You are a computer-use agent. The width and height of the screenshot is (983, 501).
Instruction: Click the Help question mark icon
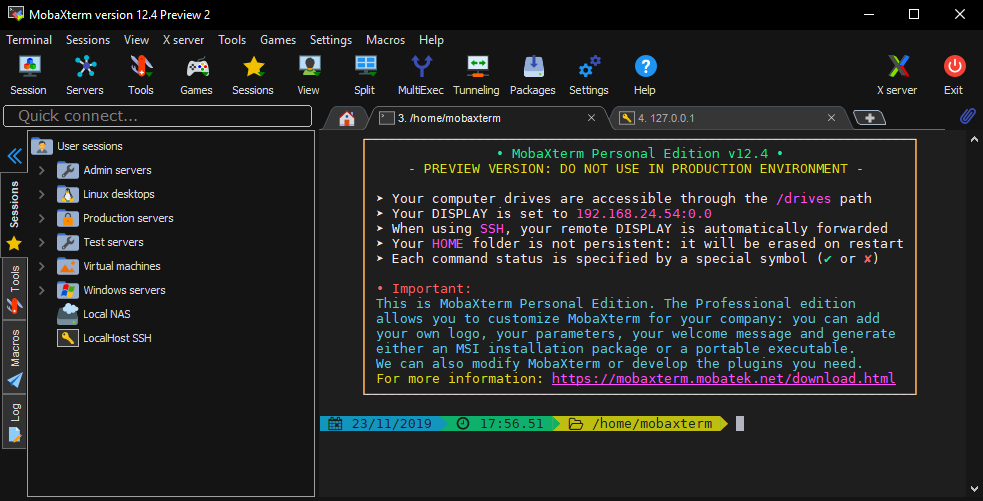645,66
